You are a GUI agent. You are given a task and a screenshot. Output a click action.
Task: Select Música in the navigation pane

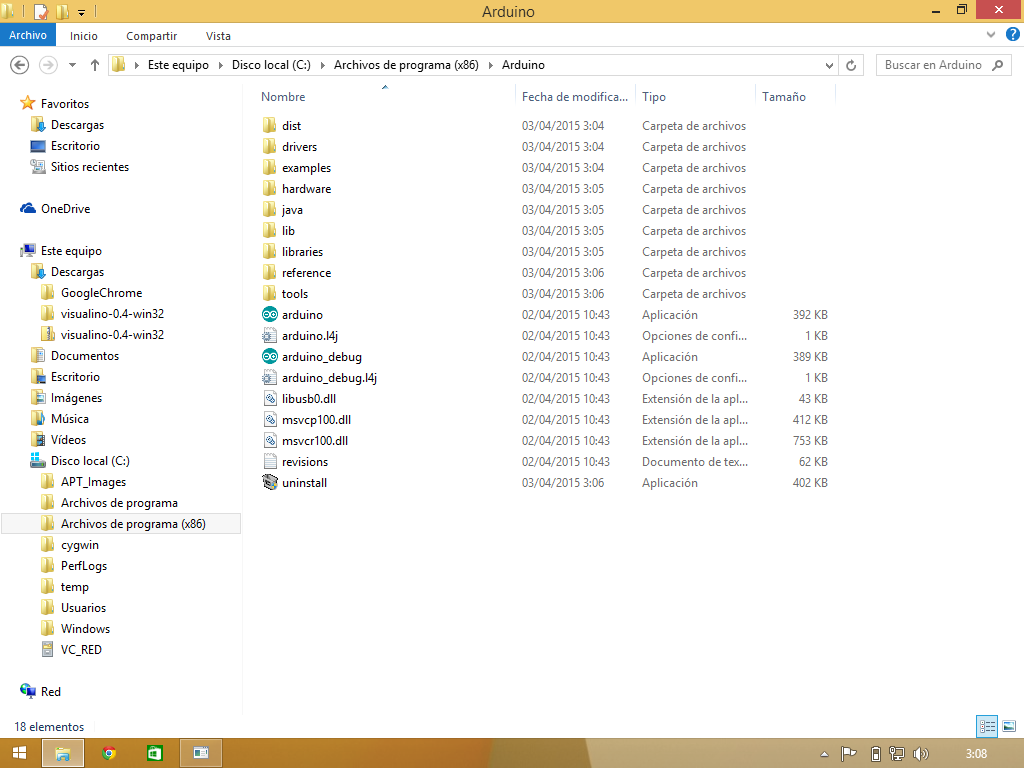[70, 419]
